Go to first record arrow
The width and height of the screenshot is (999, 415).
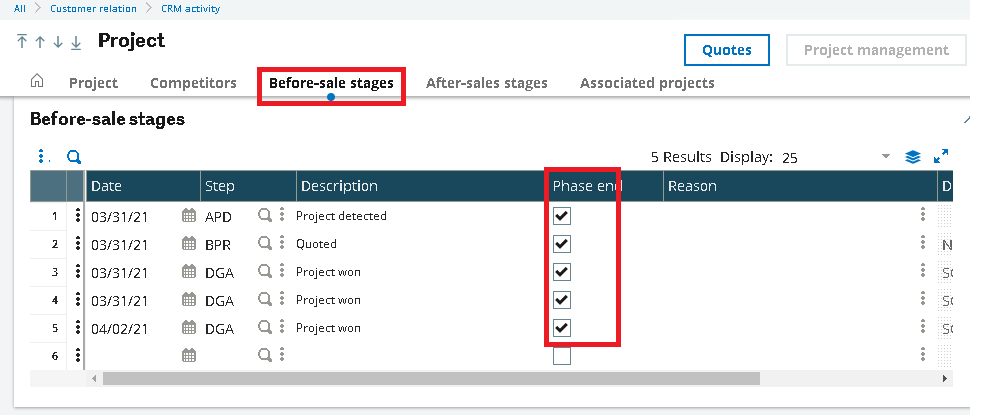click(x=22, y=42)
